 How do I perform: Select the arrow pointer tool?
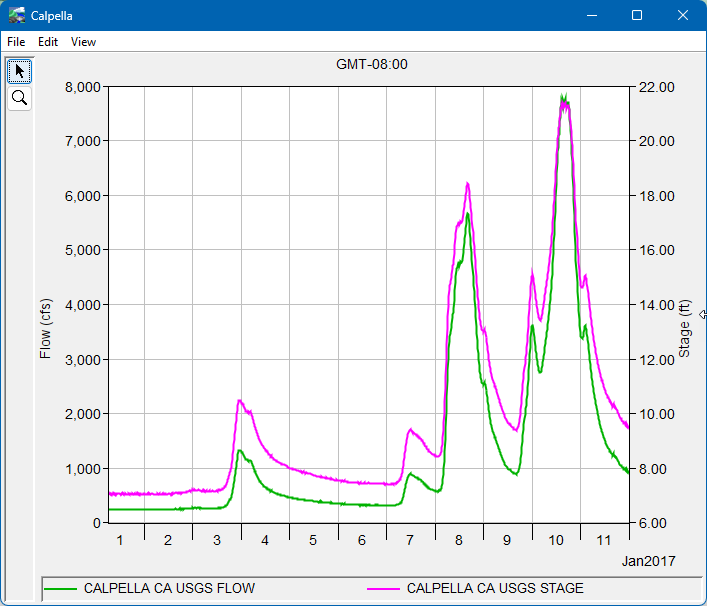[19, 71]
